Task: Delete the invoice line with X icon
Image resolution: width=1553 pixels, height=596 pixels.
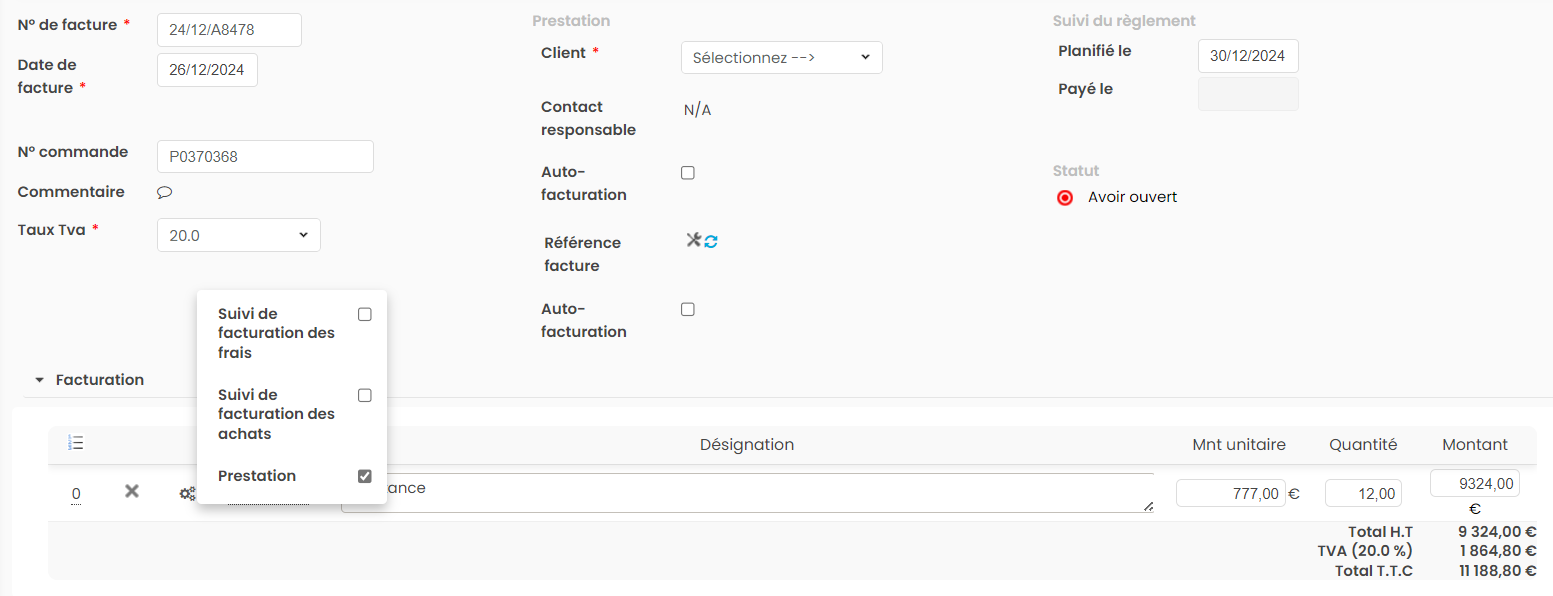Action: pos(131,492)
